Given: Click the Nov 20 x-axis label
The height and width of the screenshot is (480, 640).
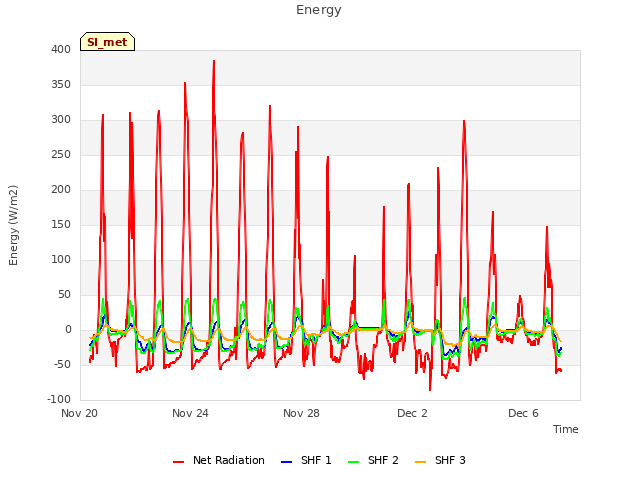Looking at the screenshot, I should pyautogui.click(x=80, y=413).
